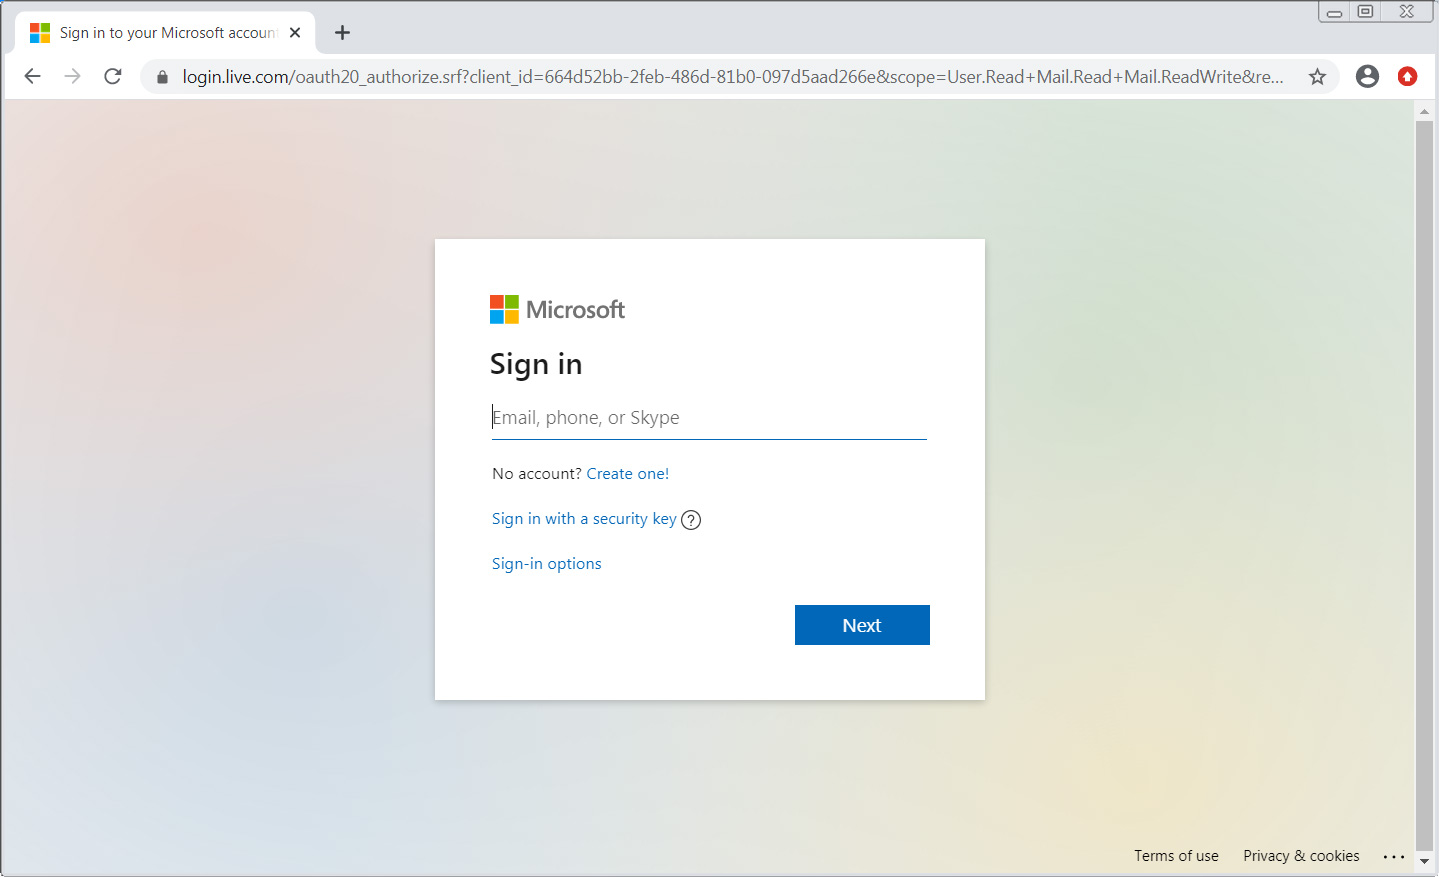Image resolution: width=1439 pixels, height=877 pixels.
Task: Click the scrollbar up arrow
Action: pos(1424,111)
